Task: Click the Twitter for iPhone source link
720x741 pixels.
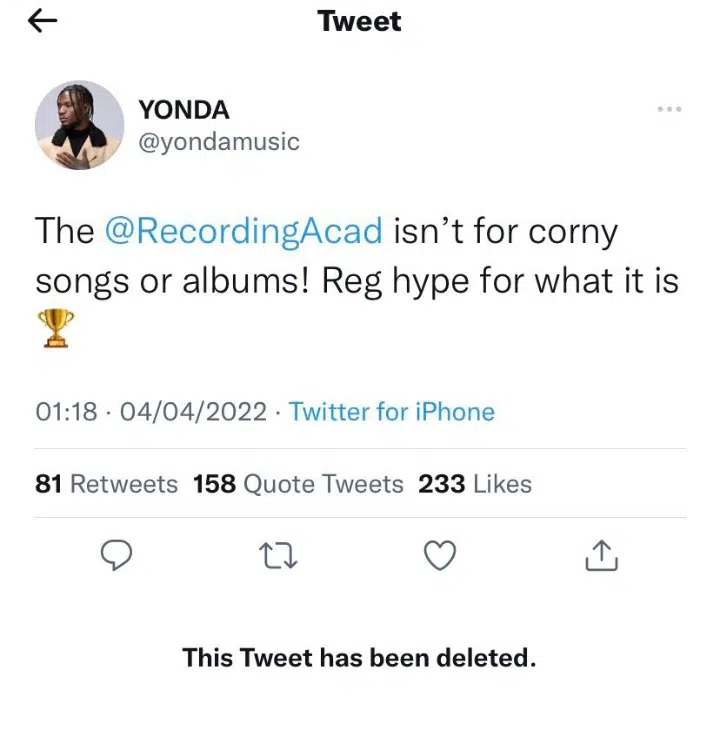Action: [392, 412]
